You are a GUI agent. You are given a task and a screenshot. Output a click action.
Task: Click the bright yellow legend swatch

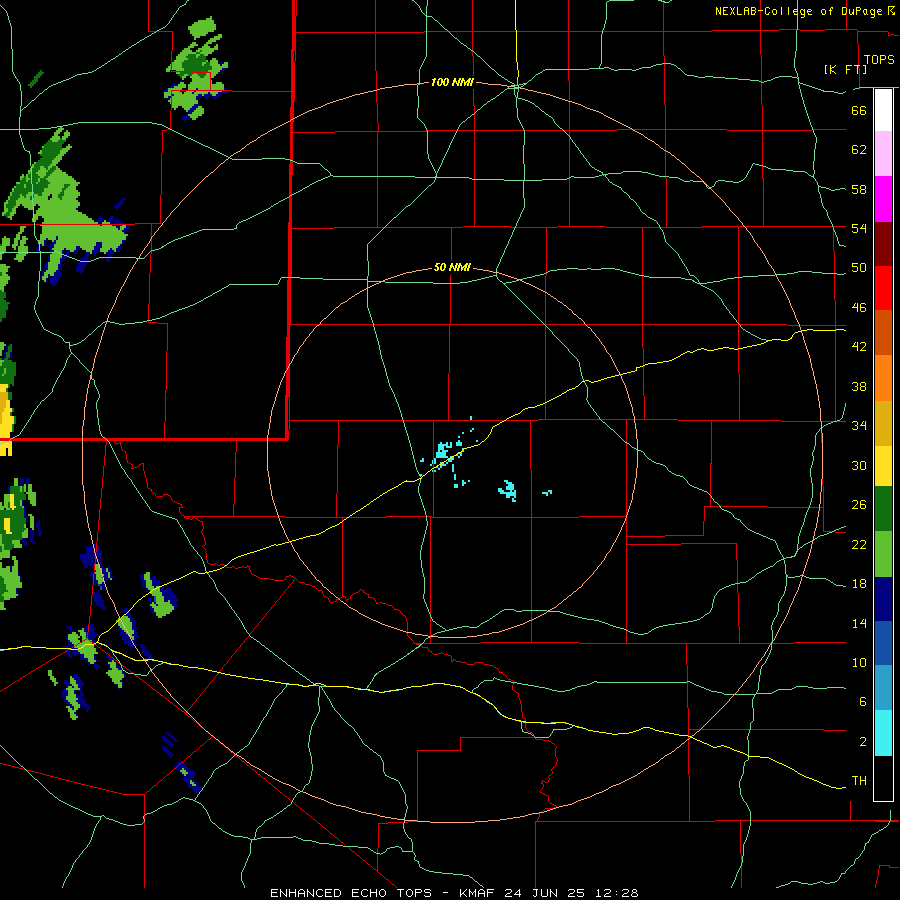883,466
